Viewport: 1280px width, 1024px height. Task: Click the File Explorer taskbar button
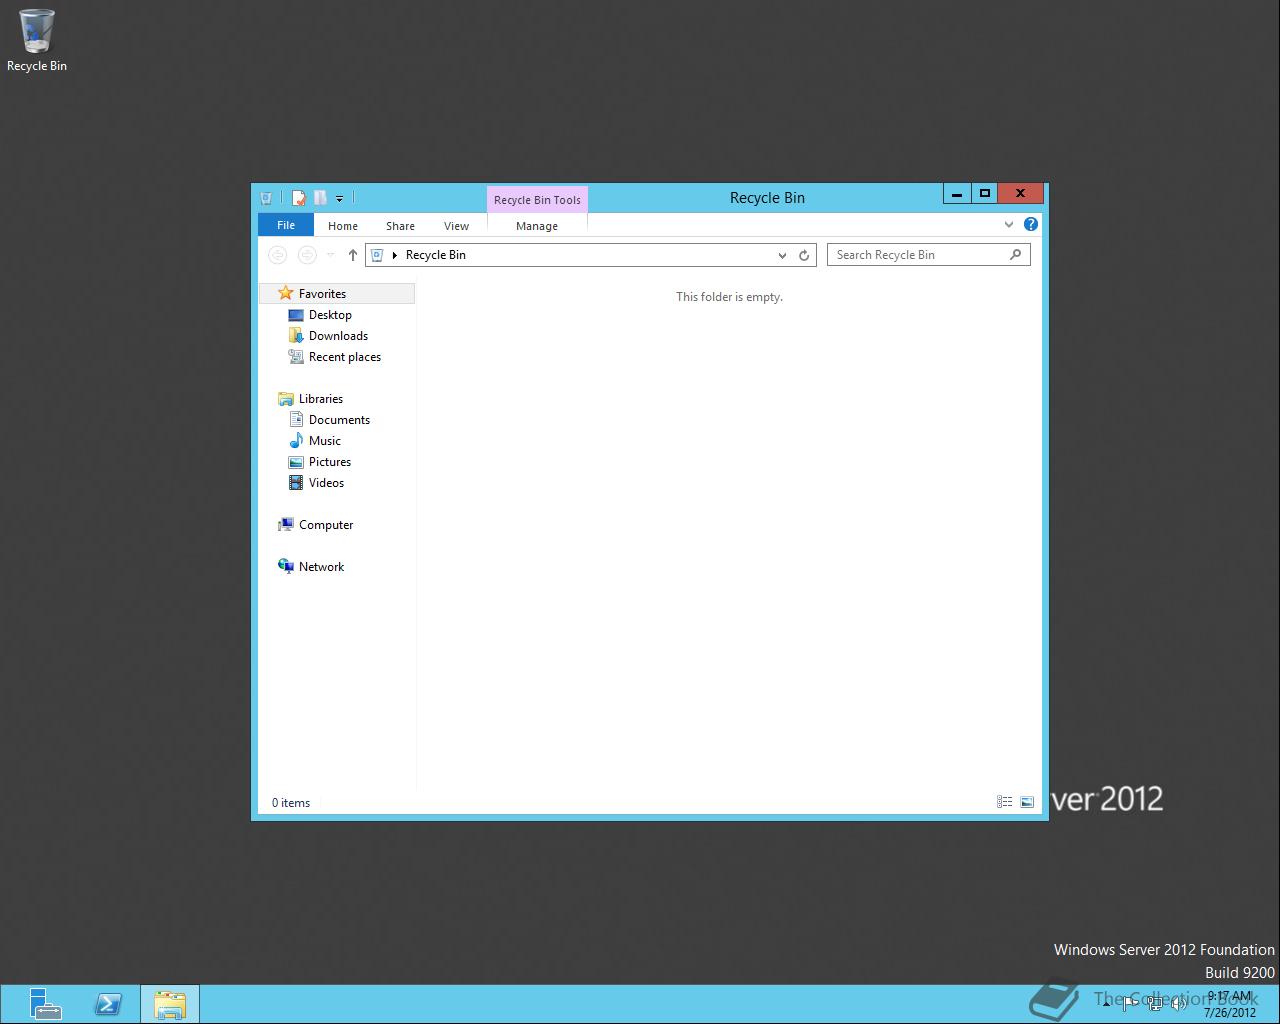(170, 1004)
